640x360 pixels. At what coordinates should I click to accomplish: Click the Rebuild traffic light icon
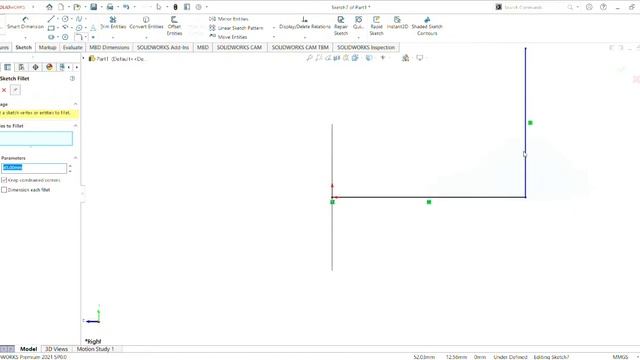(x=176, y=7)
